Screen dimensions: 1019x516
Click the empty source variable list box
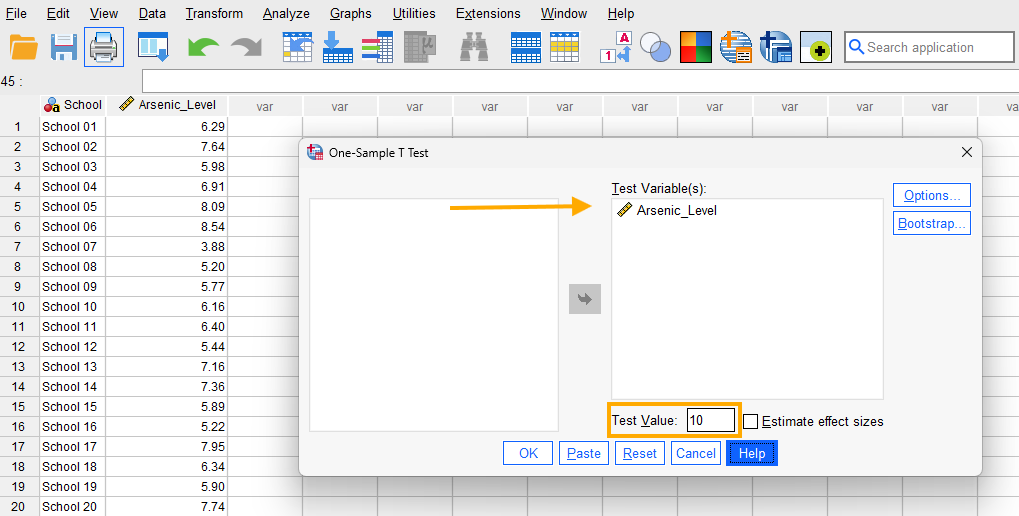[x=433, y=315]
